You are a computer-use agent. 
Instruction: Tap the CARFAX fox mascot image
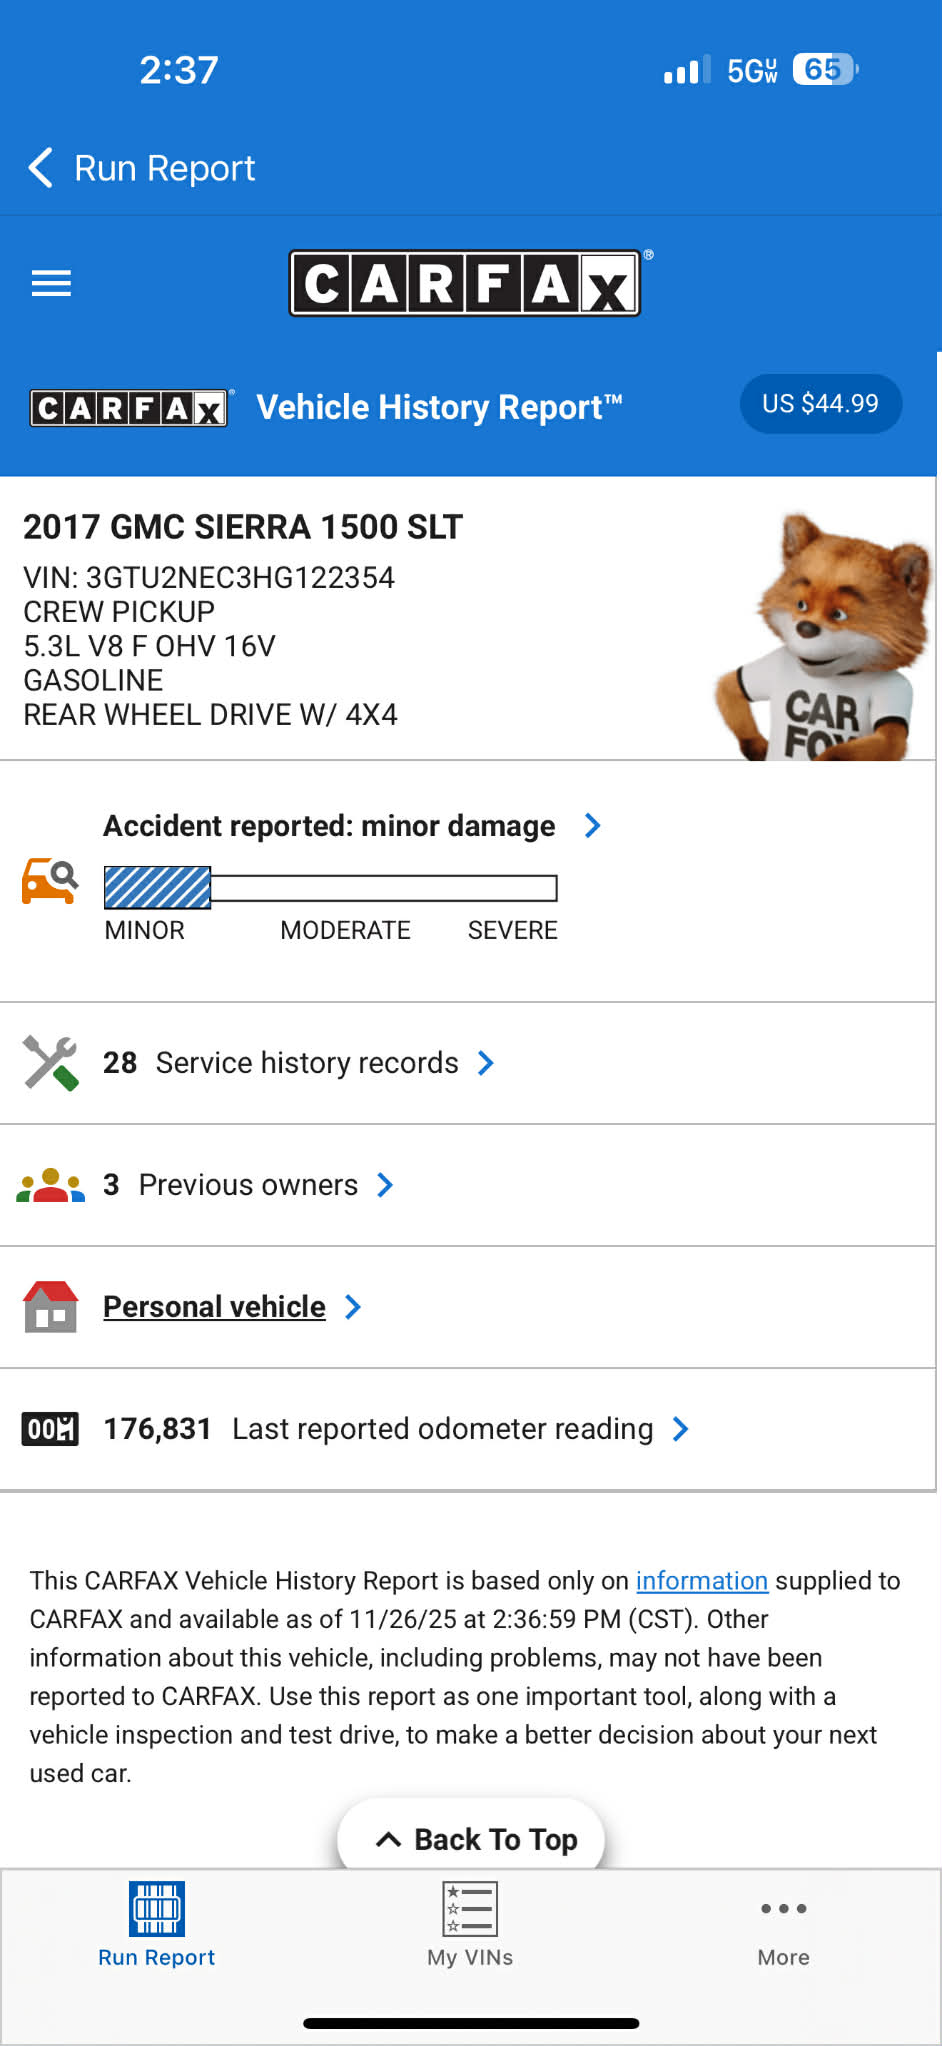pos(824,637)
